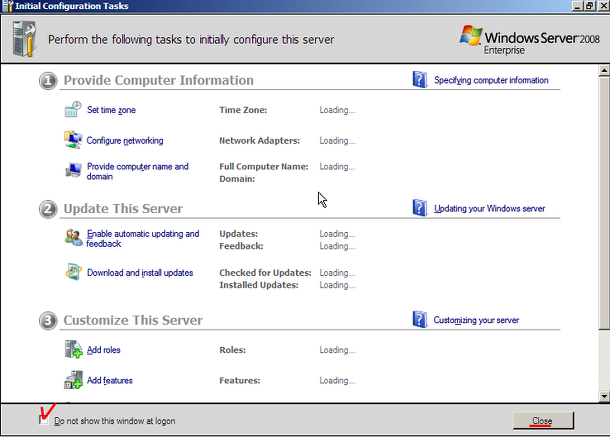Click the scrollbar up arrow

[x=604, y=70]
